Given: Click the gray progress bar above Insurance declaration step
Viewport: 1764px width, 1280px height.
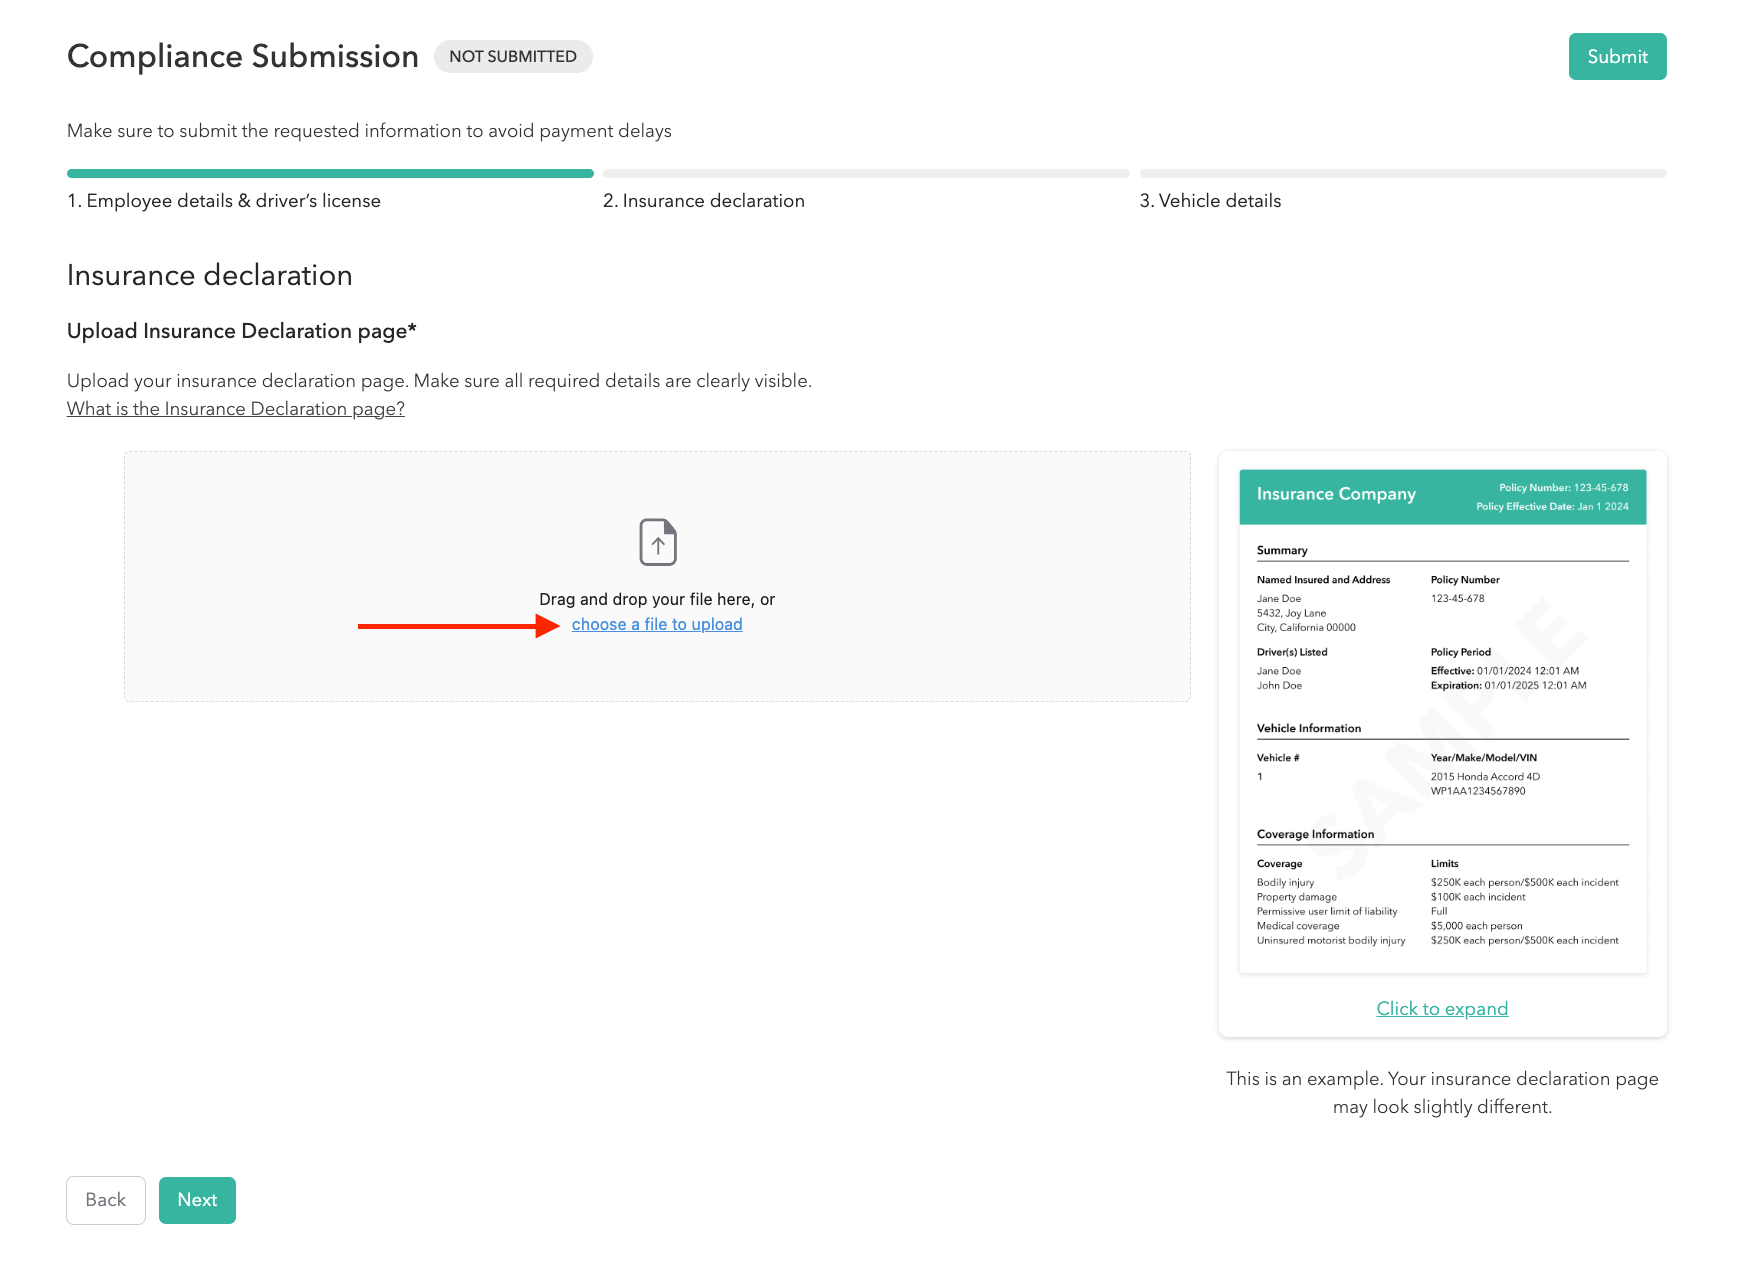Looking at the screenshot, I should (x=866, y=174).
